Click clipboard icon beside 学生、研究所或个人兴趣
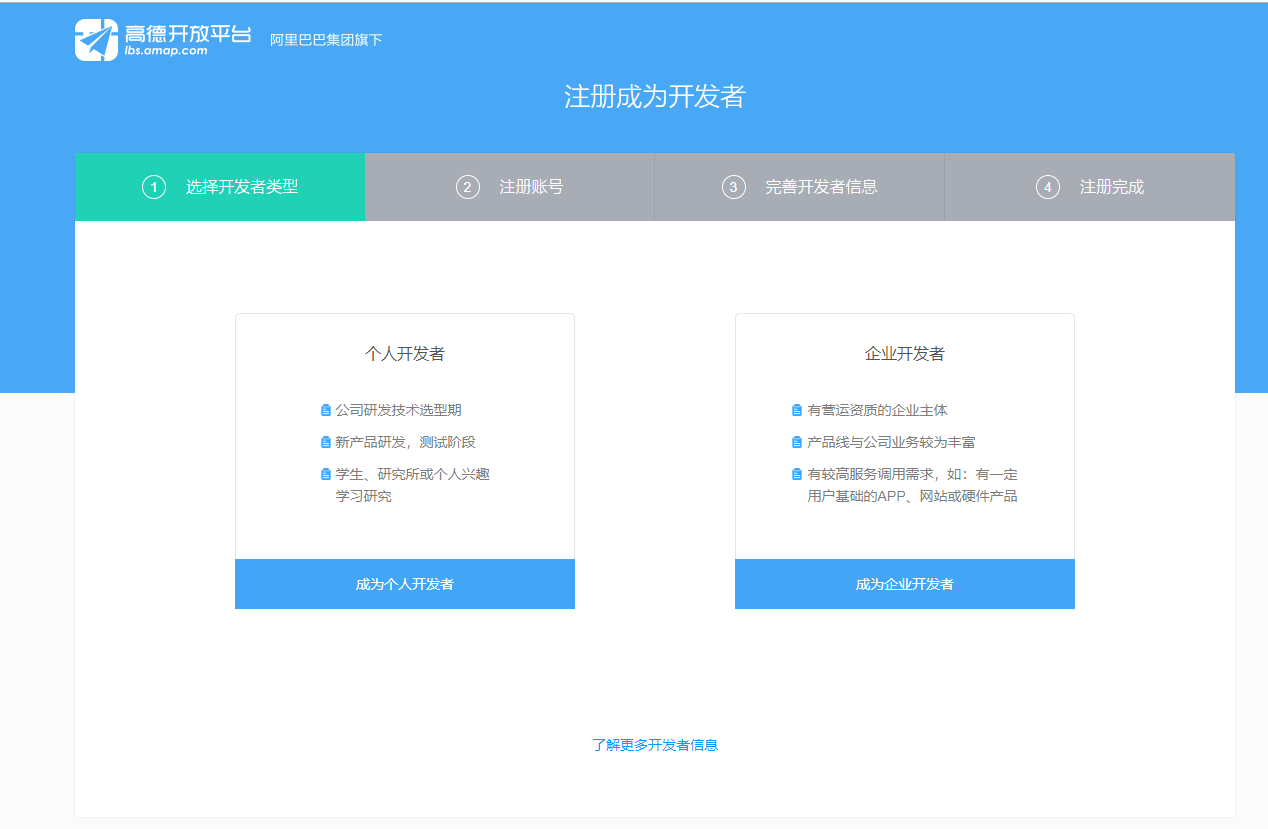The image size is (1268, 829). 325,474
